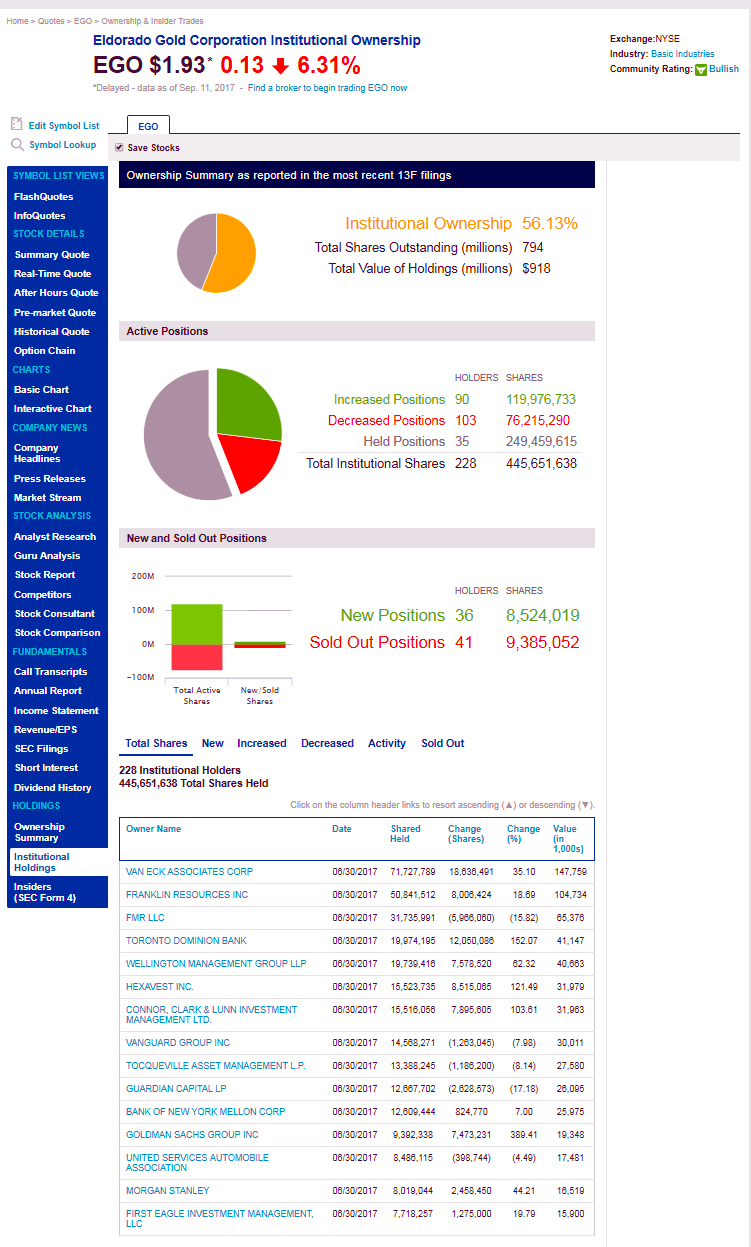Click the Basic Industries industry link

coord(682,54)
